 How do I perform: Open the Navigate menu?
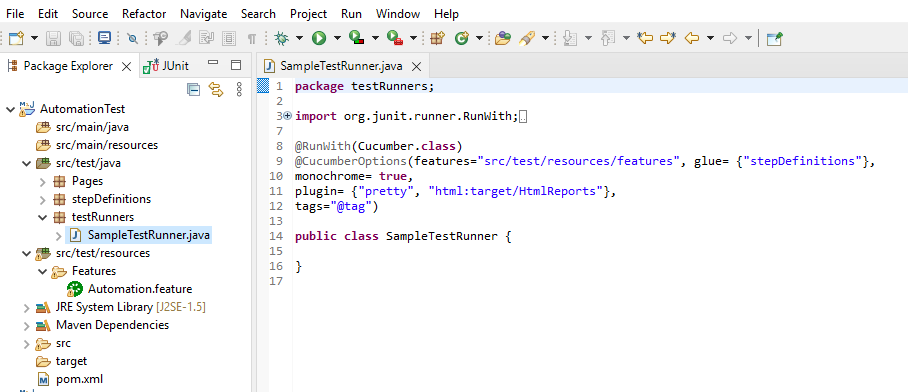coord(203,13)
